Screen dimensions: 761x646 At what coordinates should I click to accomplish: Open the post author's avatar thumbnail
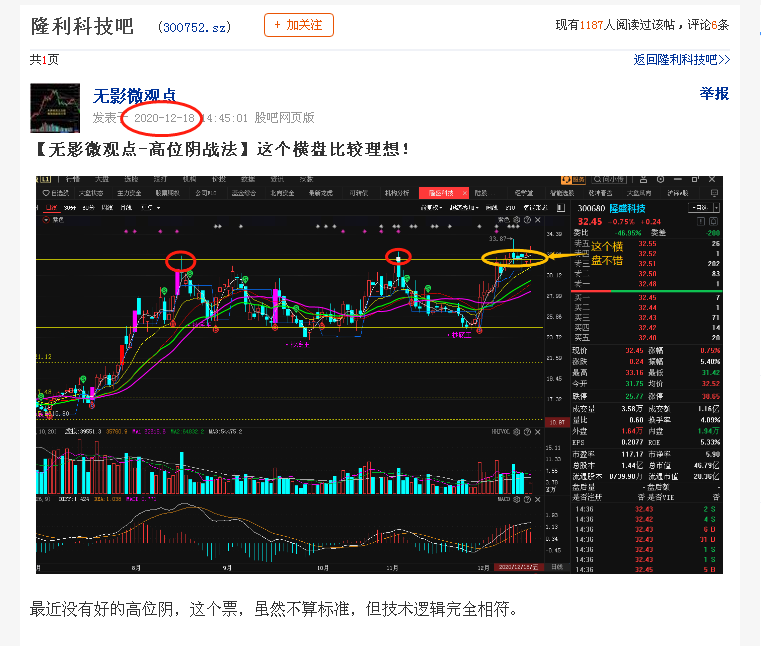(55, 108)
